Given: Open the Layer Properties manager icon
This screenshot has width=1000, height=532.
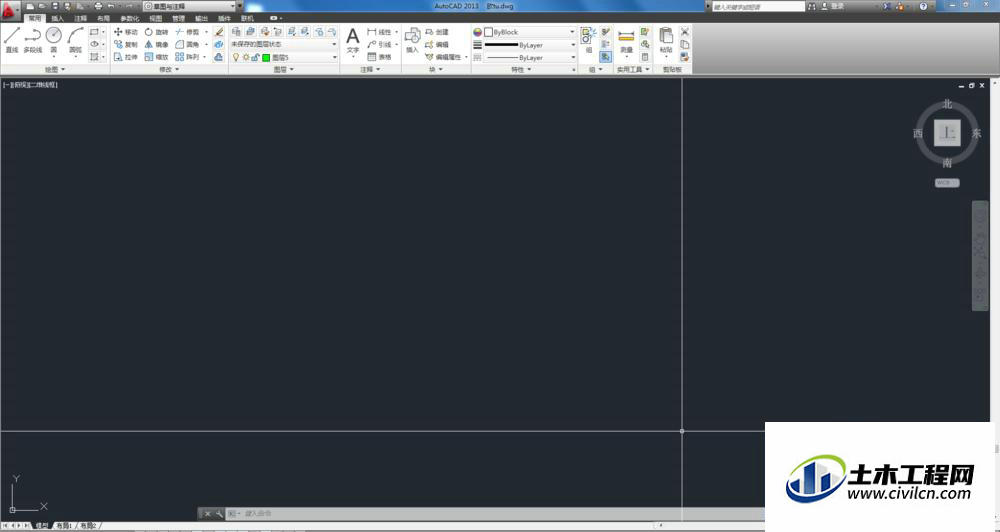Looking at the screenshot, I should point(236,31).
